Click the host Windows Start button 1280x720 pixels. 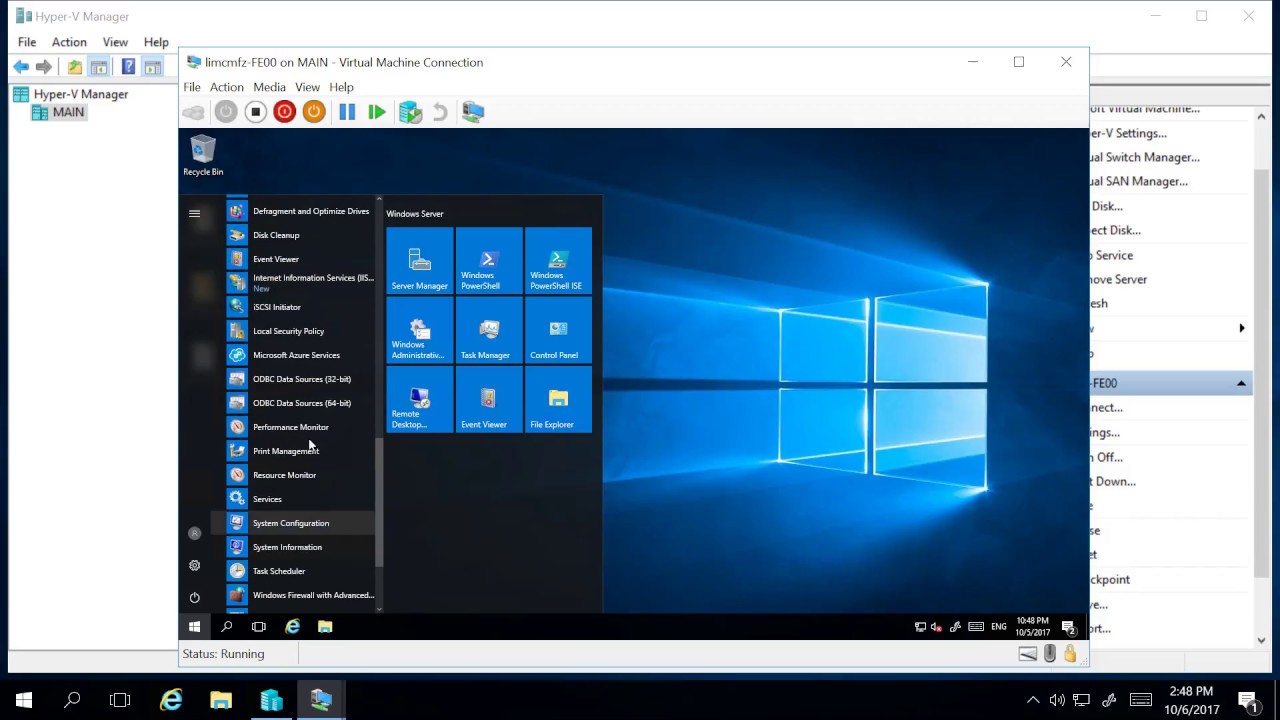(24, 700)
